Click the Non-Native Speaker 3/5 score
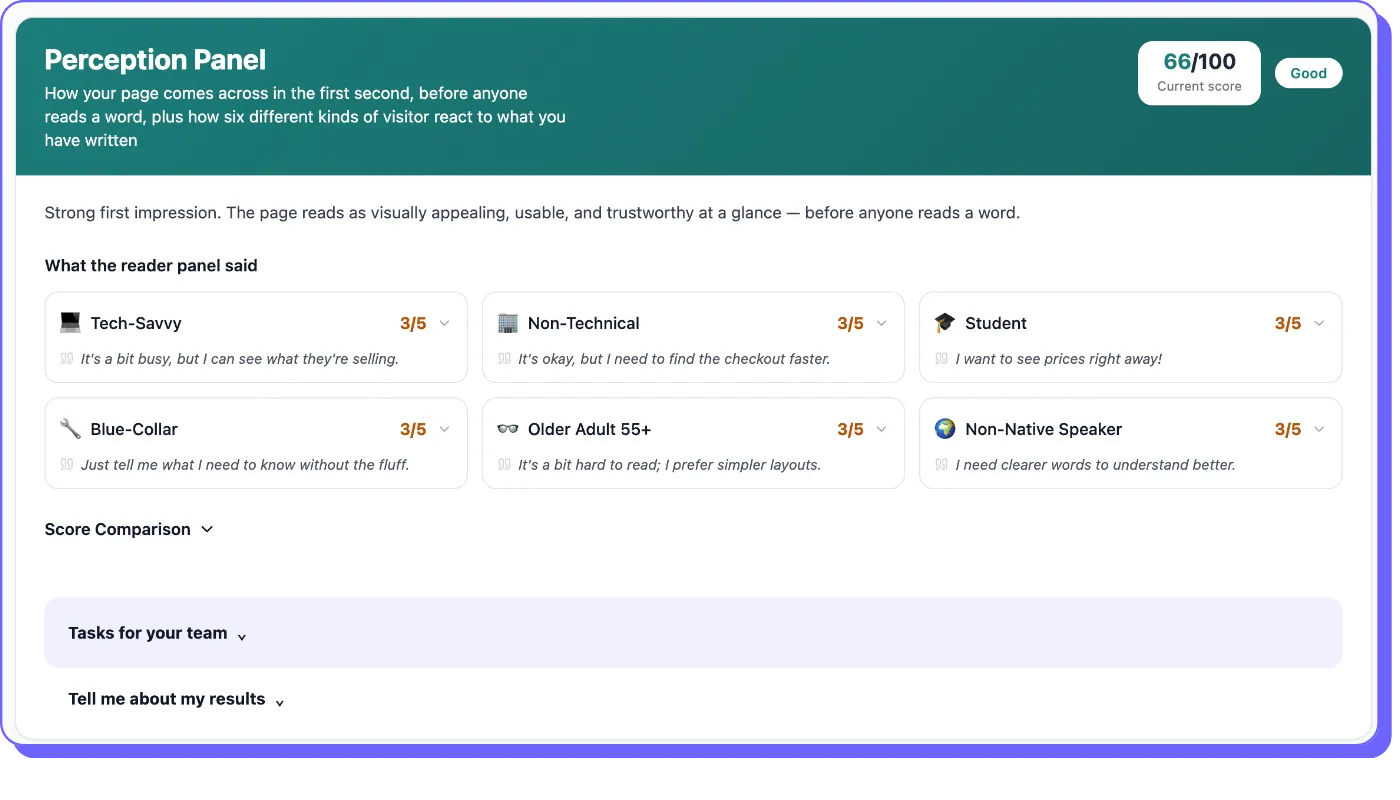Screen dimensions: 1400x800 tap(1288, 429)
